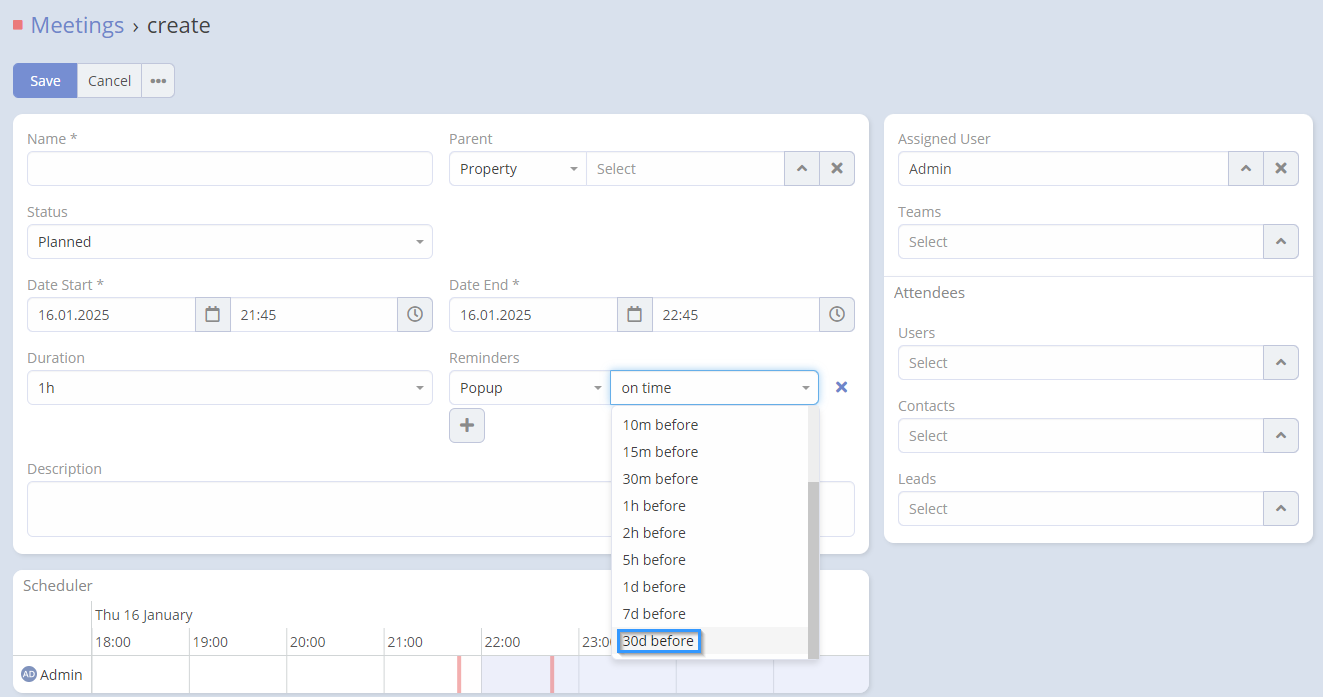Pick the 30d before reminder option
The width and height of the screenshot is (1323, 697).
coord(658,641)
